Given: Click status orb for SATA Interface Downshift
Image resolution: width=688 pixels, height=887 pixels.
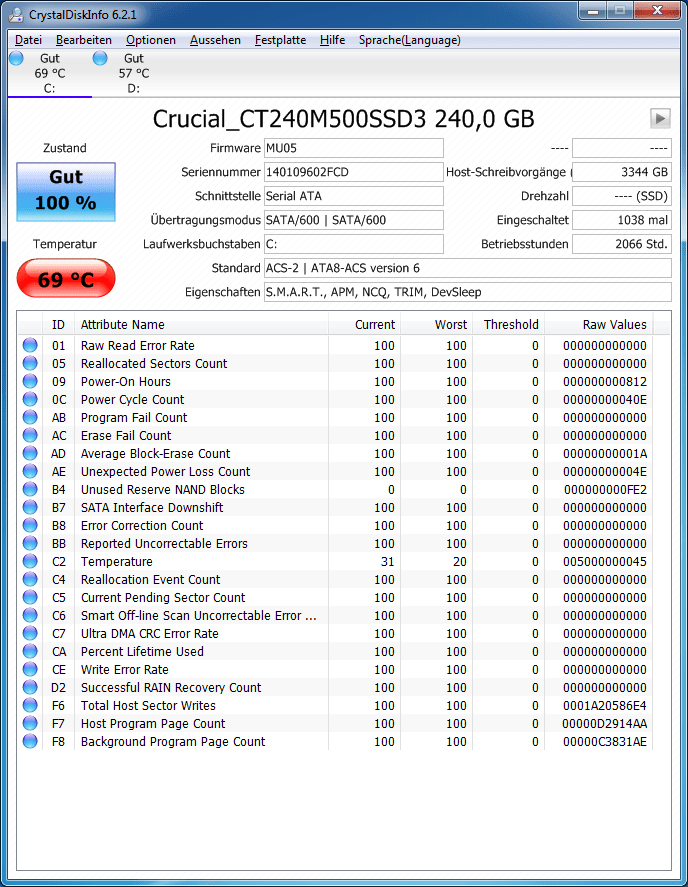Looking at the screenshot, I should pyautogui.click(x=30, y=507).
